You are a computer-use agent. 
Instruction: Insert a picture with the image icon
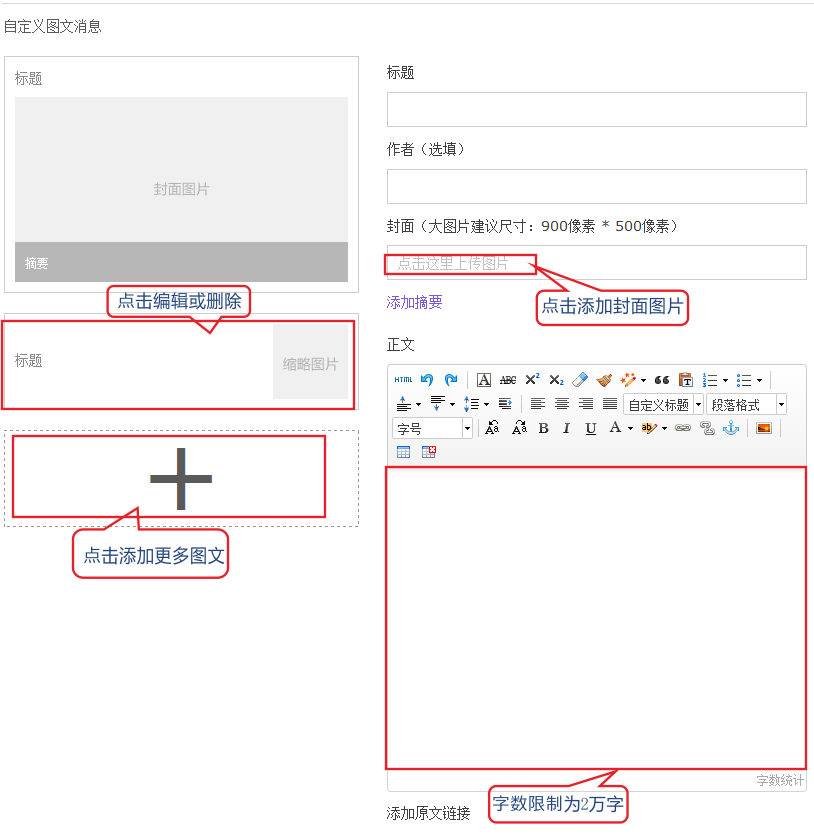point(764,428)
